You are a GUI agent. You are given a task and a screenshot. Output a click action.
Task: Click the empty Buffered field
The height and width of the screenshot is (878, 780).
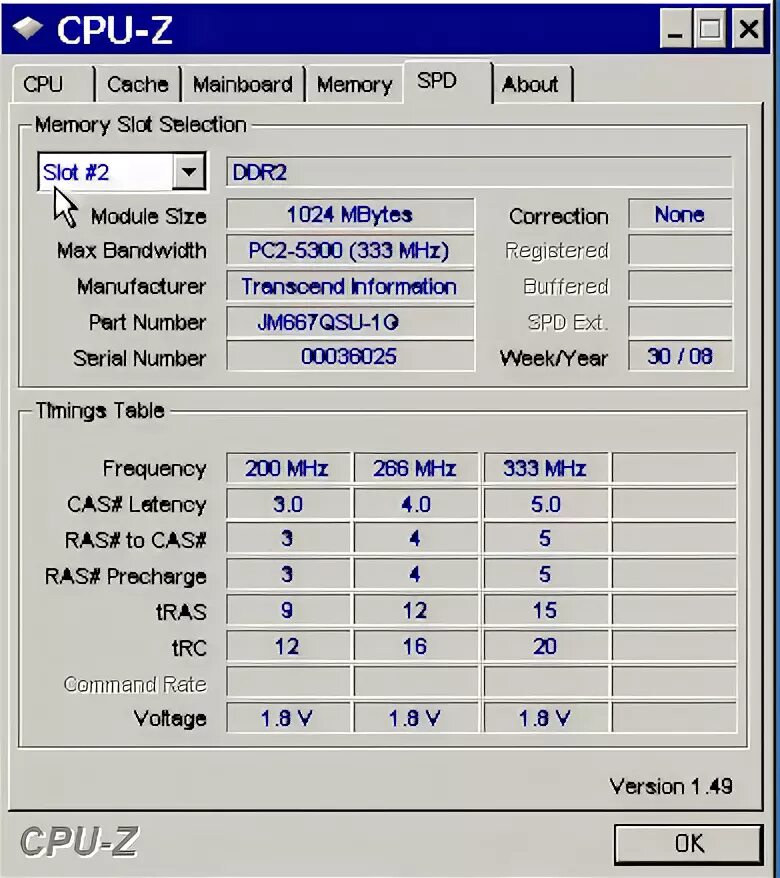point(680,286)
